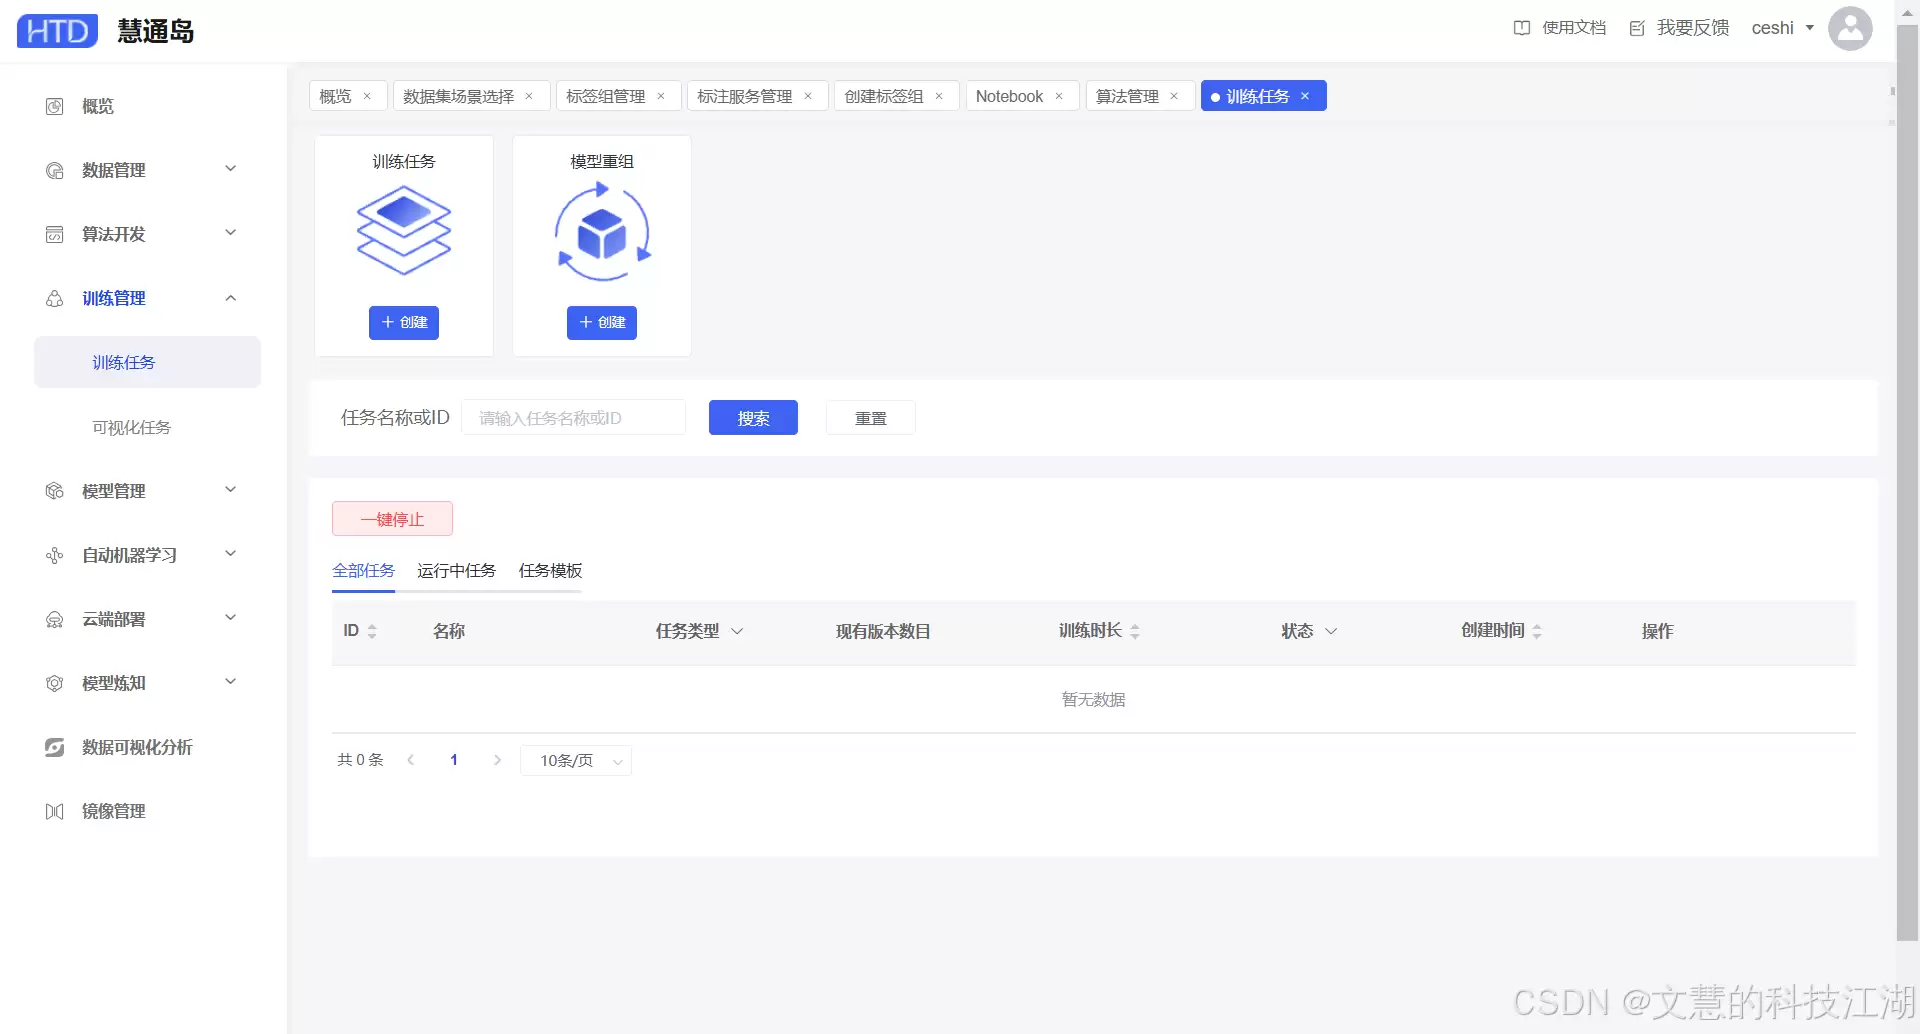
Task: Close the 标签组管理 tab
Action: tap(661, 96)
